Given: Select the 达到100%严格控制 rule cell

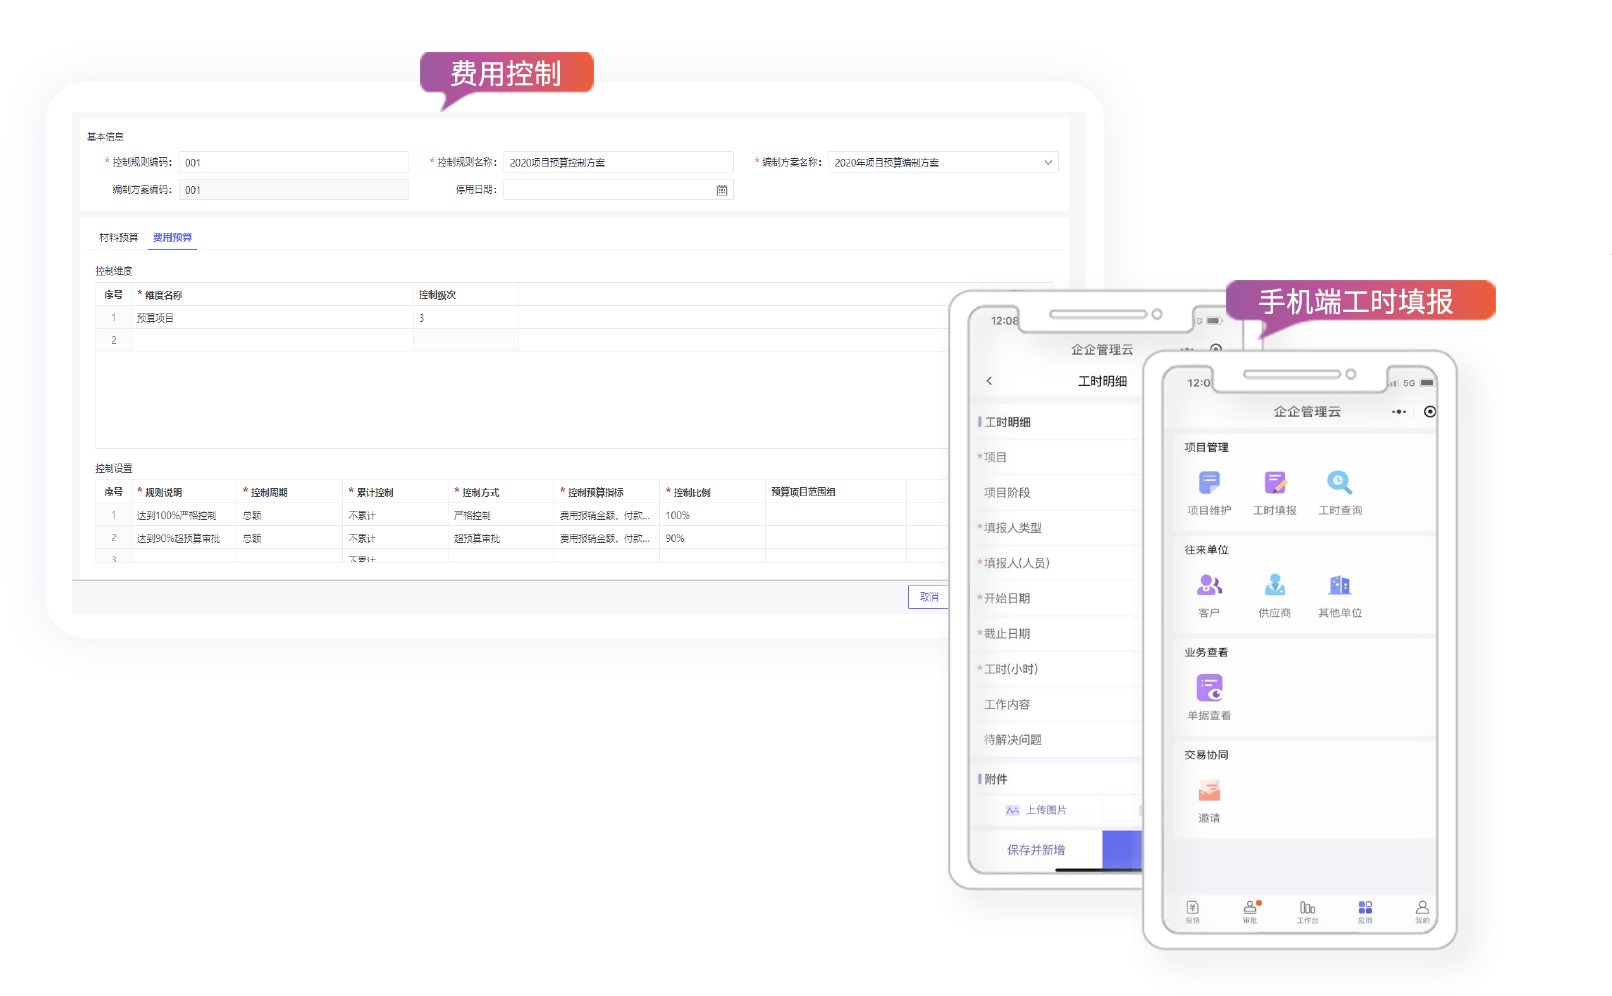Looking at the screenshot, I should click(177, 516).
